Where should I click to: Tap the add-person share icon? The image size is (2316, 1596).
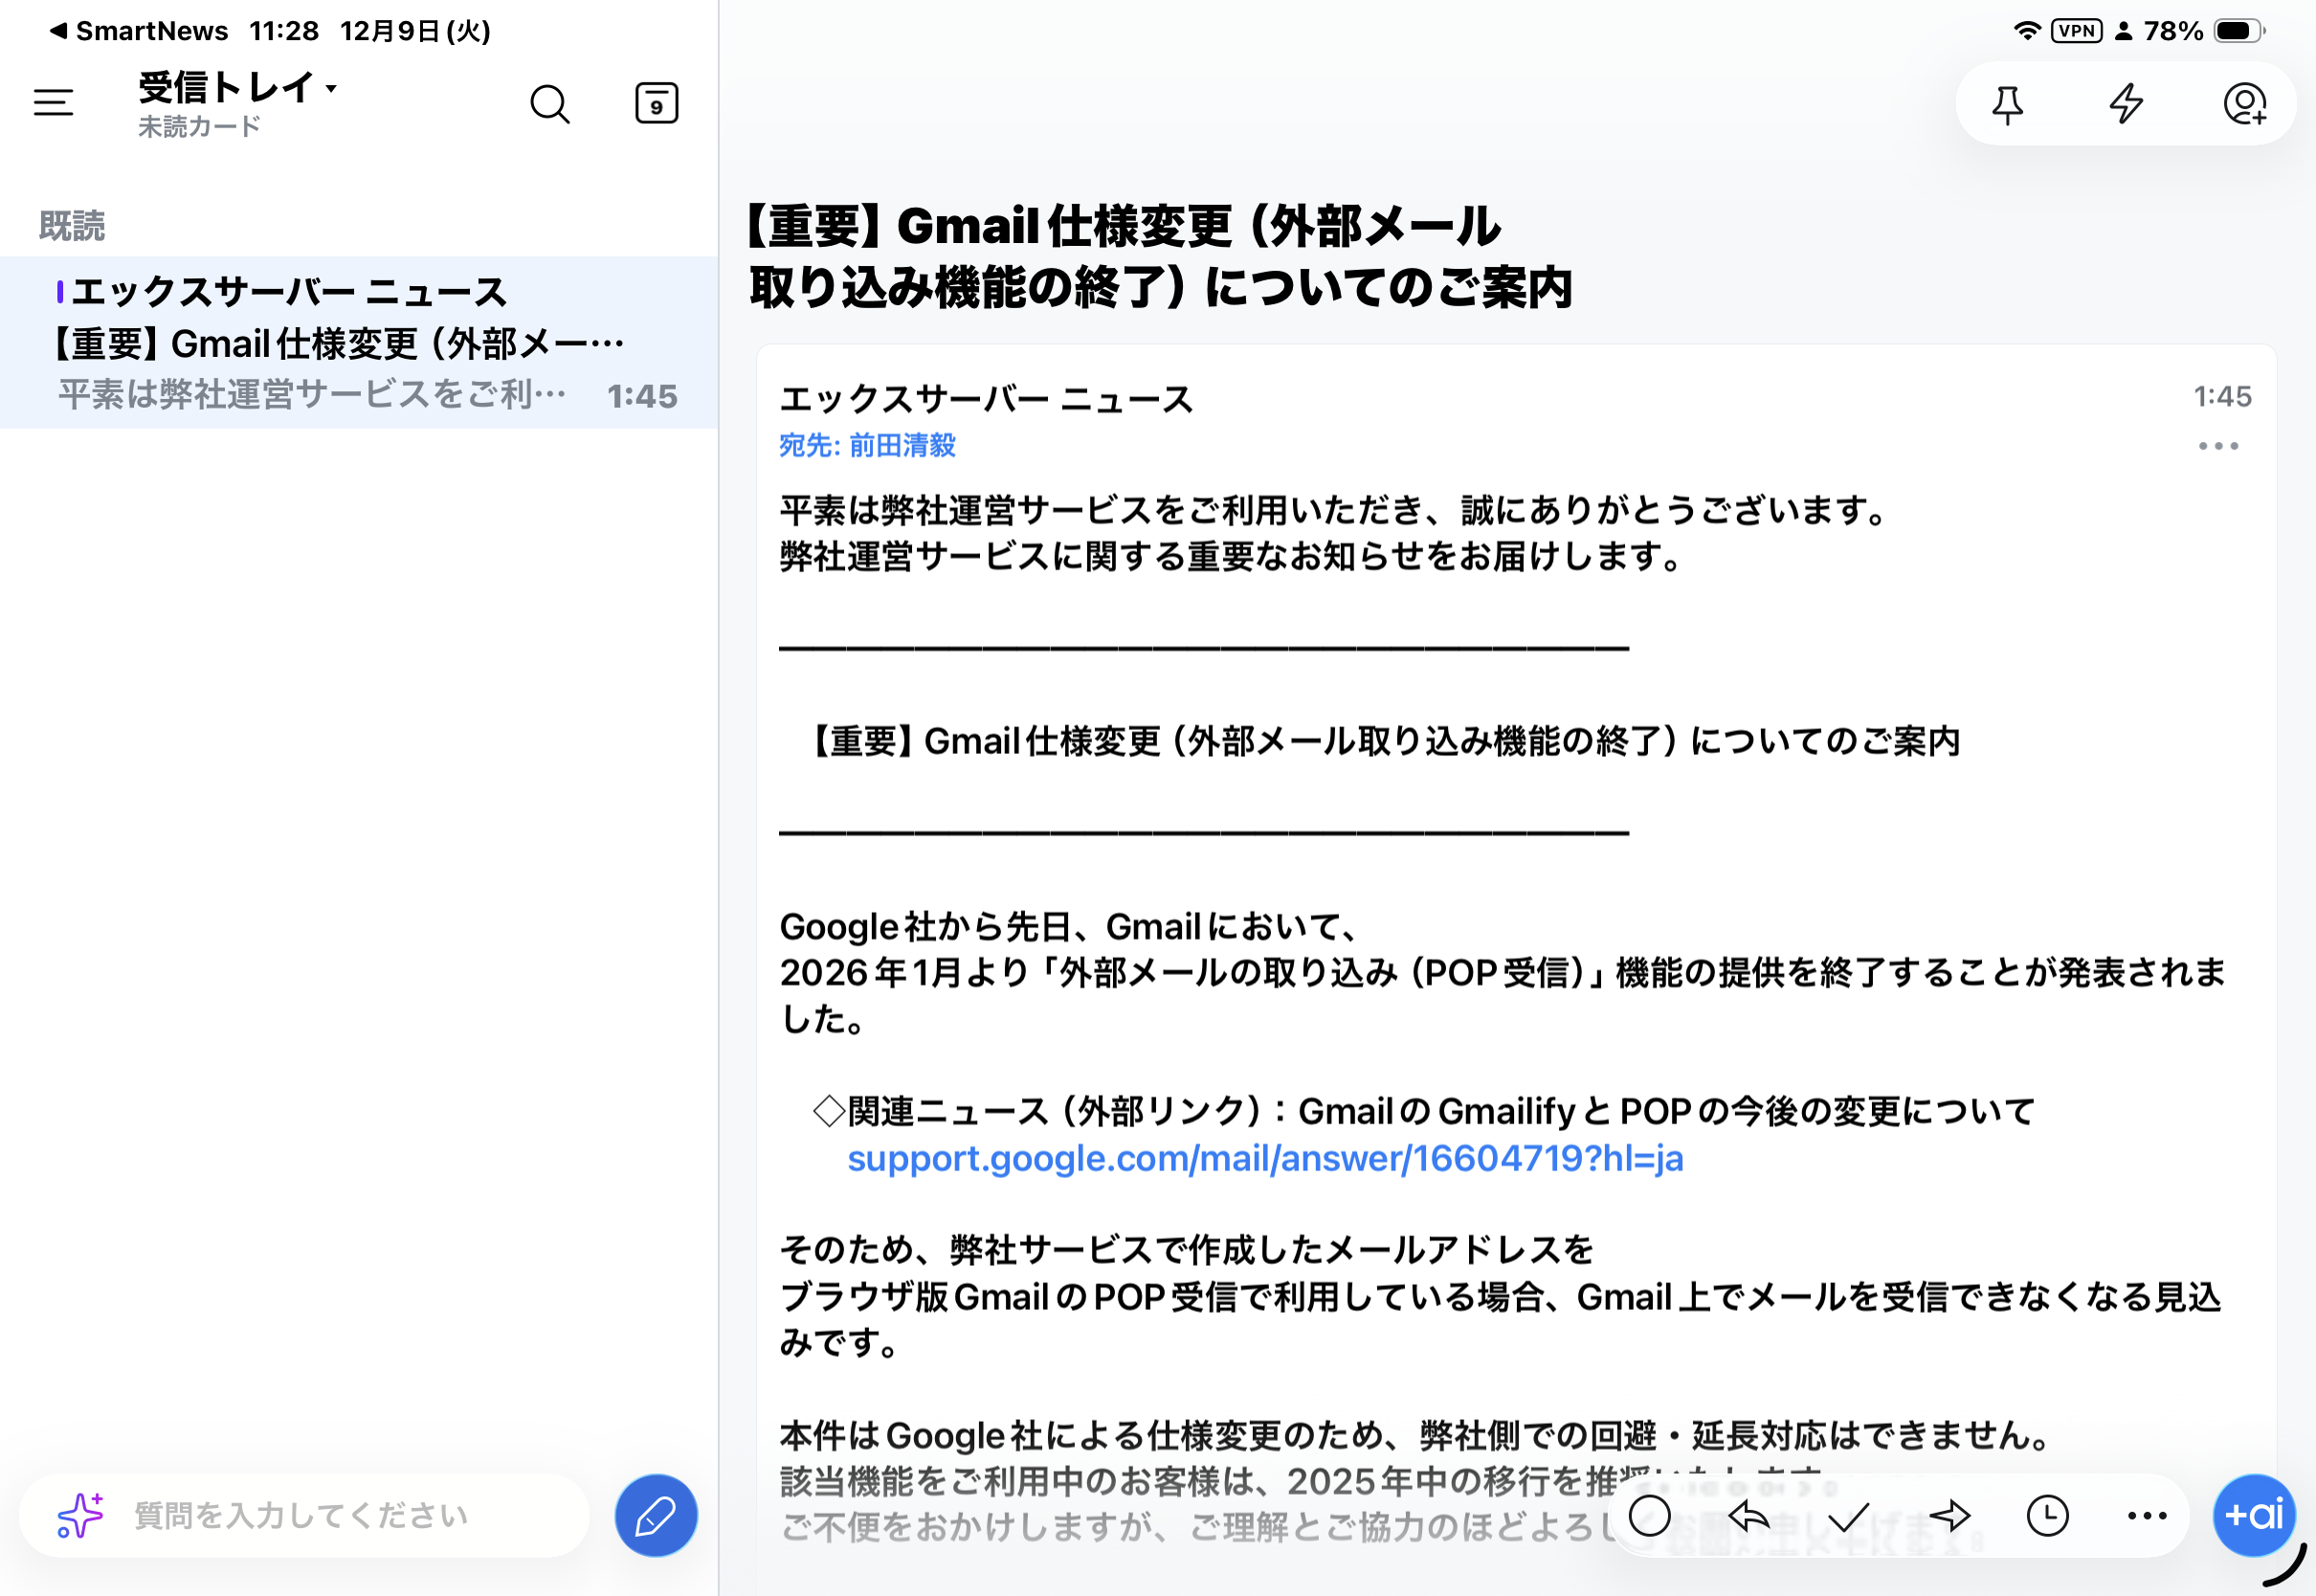point(2244,104)
